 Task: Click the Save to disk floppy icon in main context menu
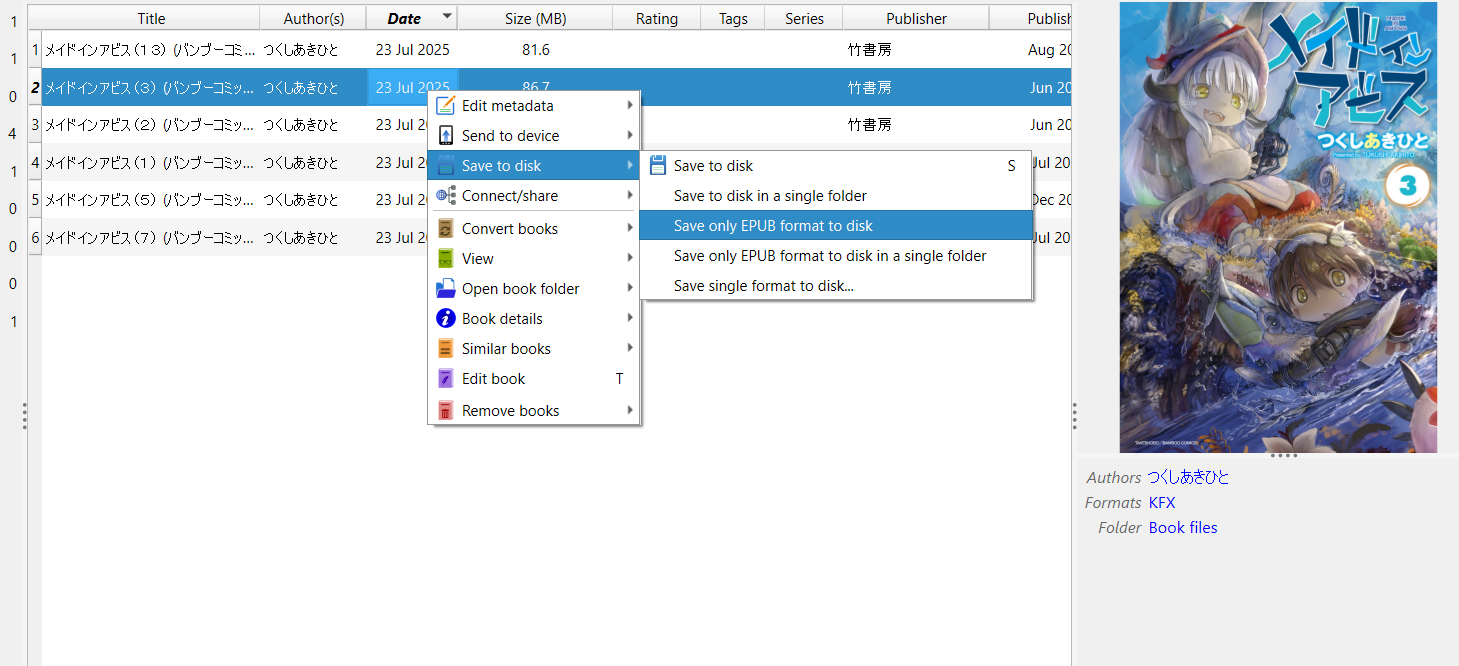click(446, 165)
